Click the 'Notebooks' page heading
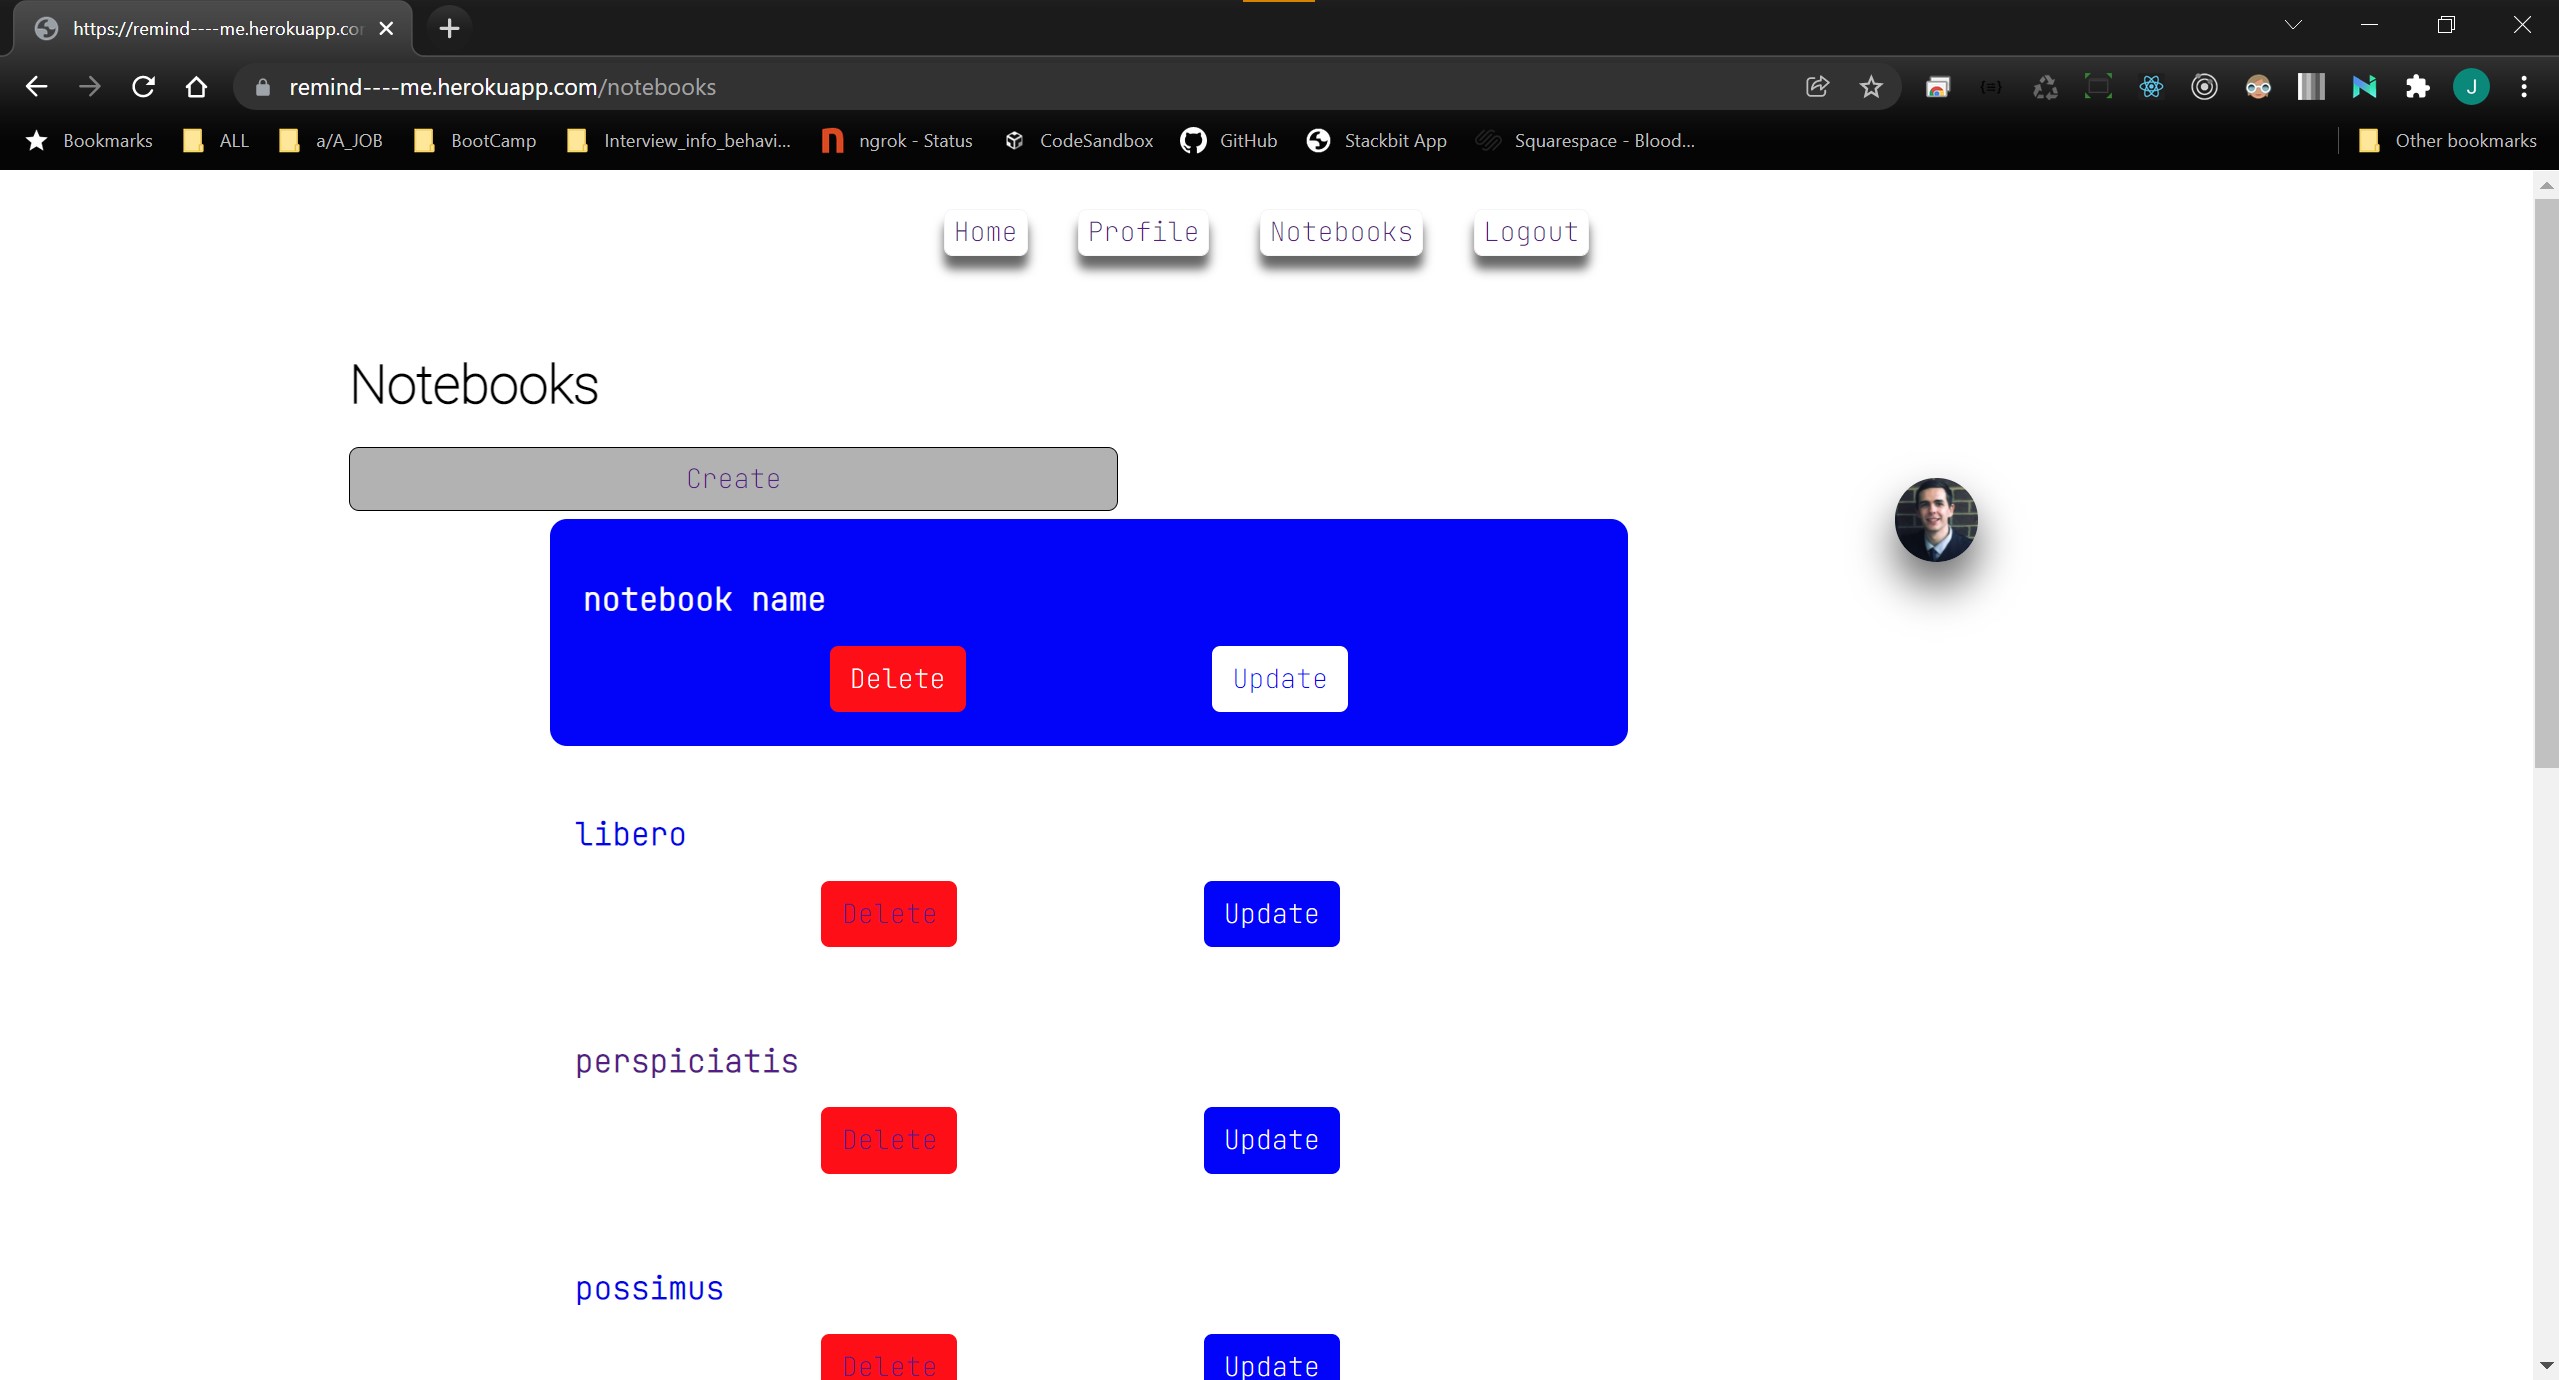Image resolution: width=2559 pixels, height=1380 pixels. click(x=474, y=385)
